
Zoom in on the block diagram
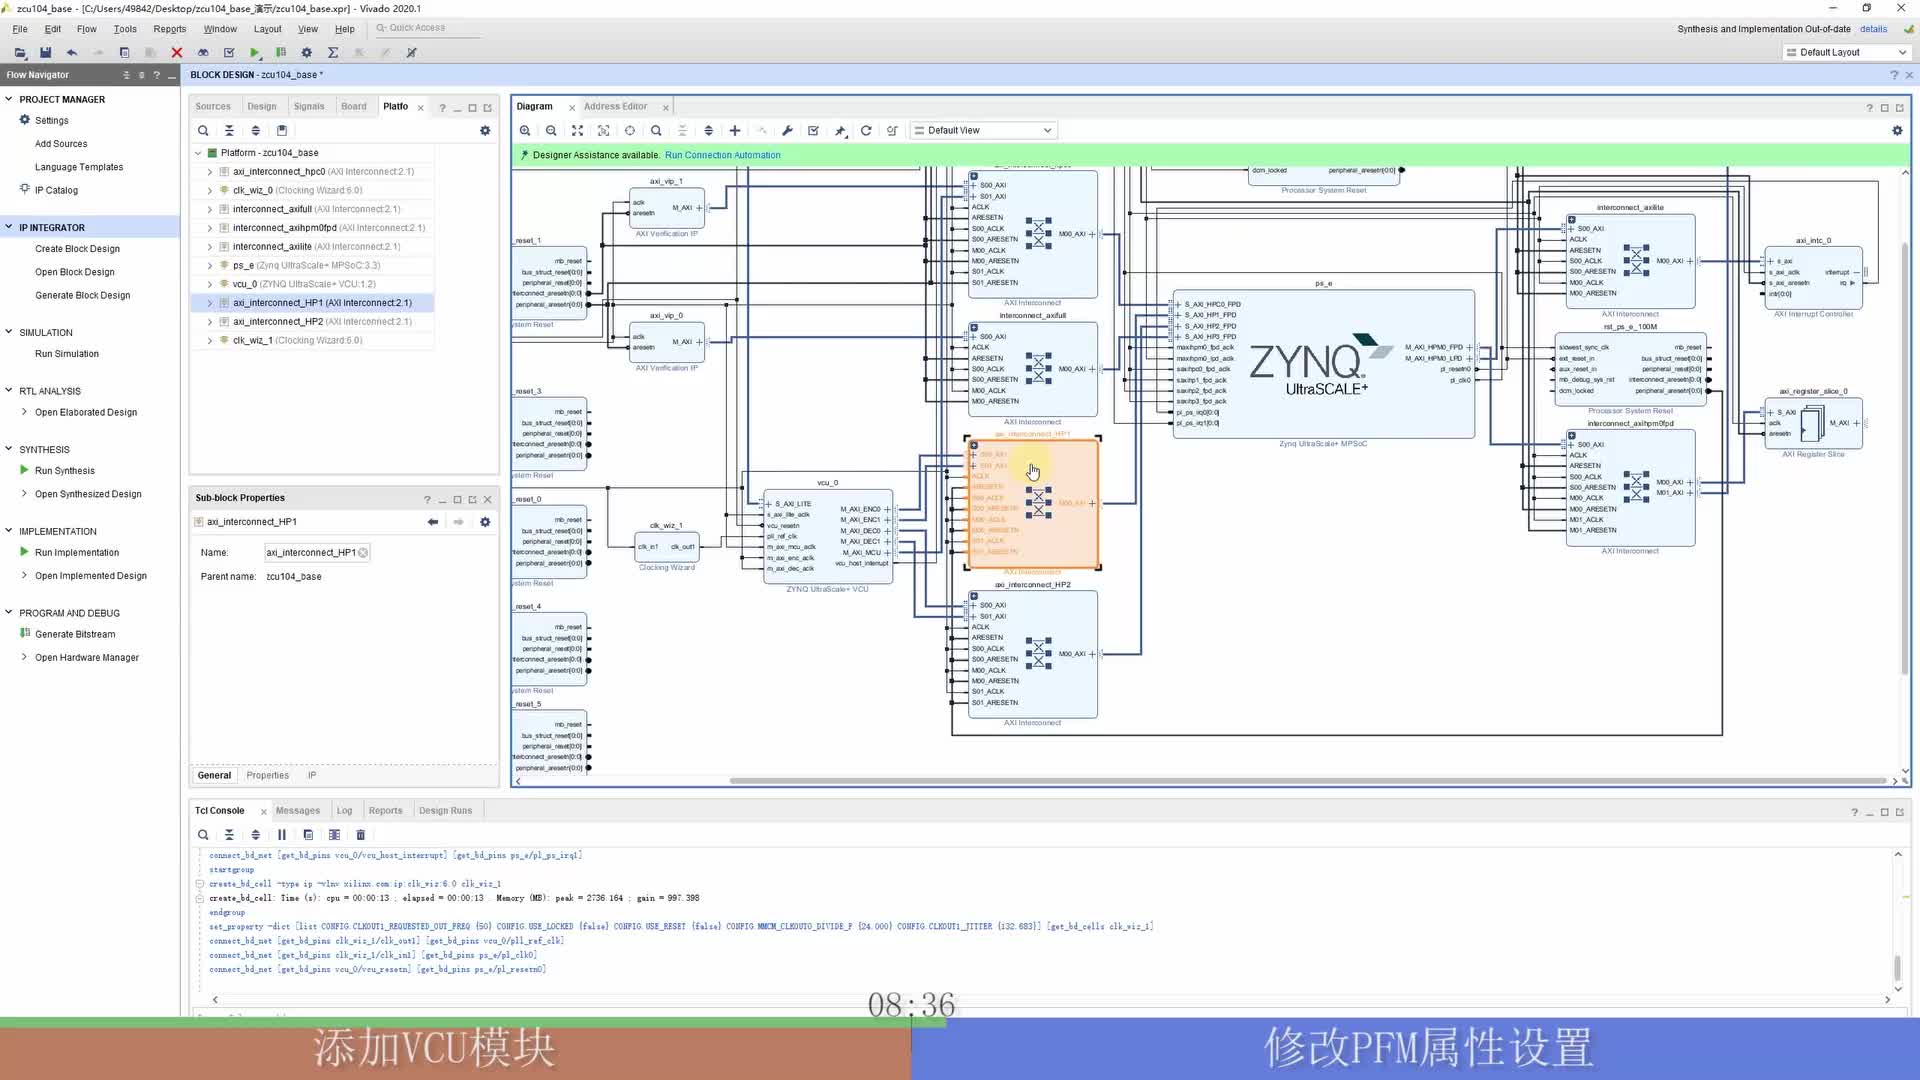tap(525, 130)
